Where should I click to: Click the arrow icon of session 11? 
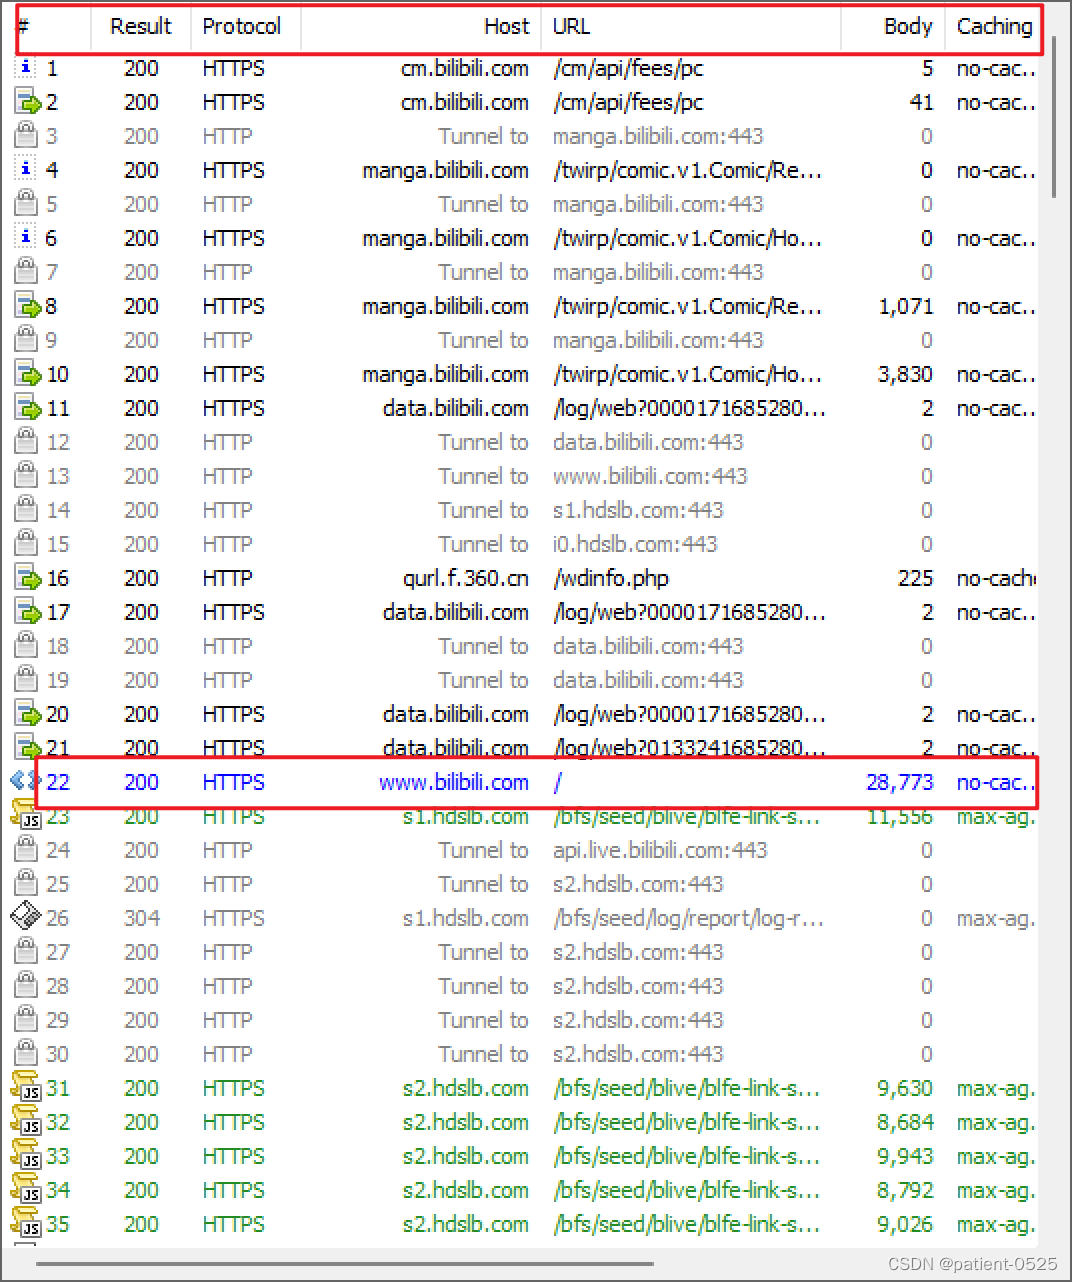pos(27,408)
